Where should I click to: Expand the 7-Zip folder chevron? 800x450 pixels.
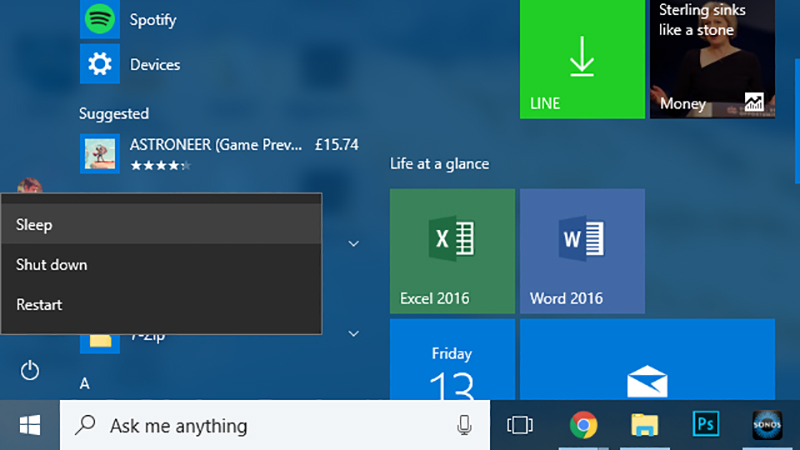(353, 334)
